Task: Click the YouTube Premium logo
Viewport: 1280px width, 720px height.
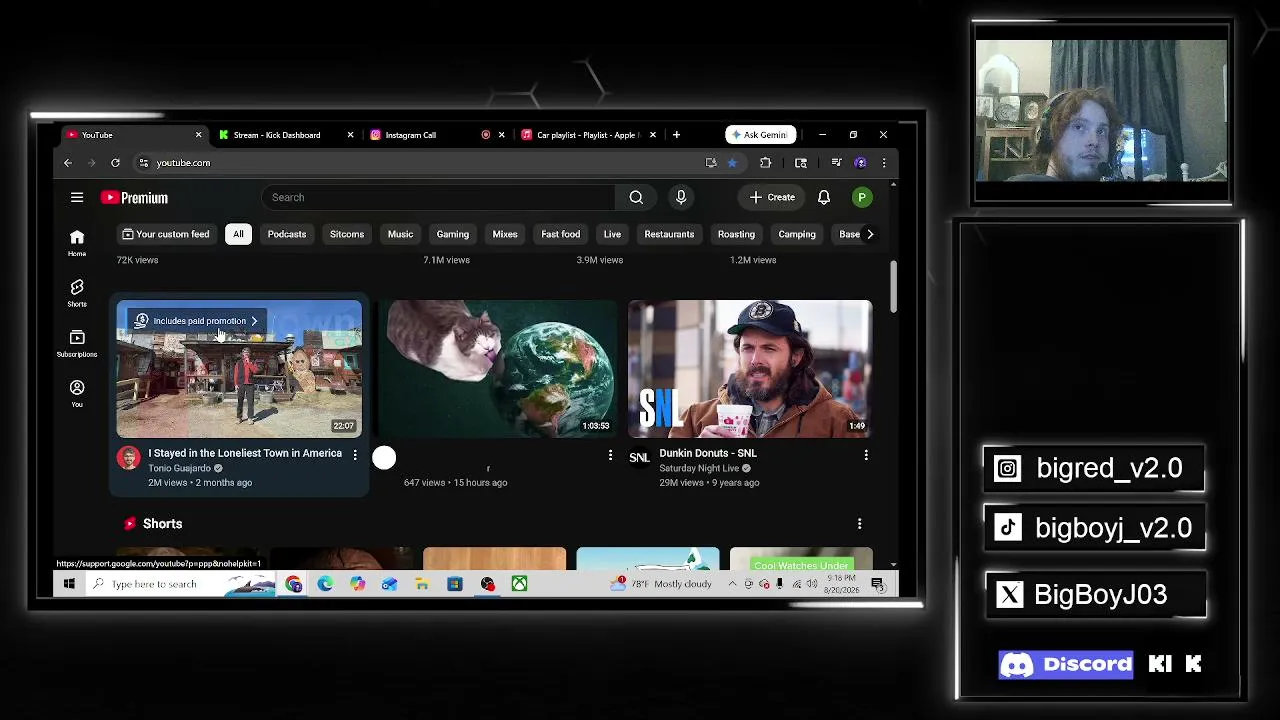Action: 134,198
